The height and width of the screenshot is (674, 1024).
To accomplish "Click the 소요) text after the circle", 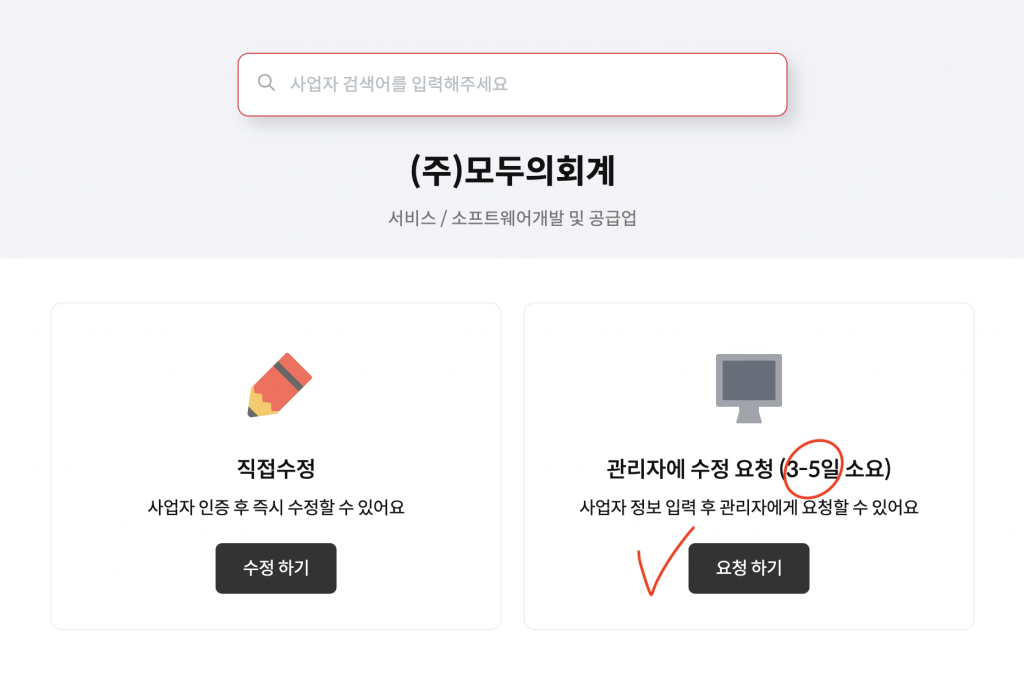I will click(868, 468).
